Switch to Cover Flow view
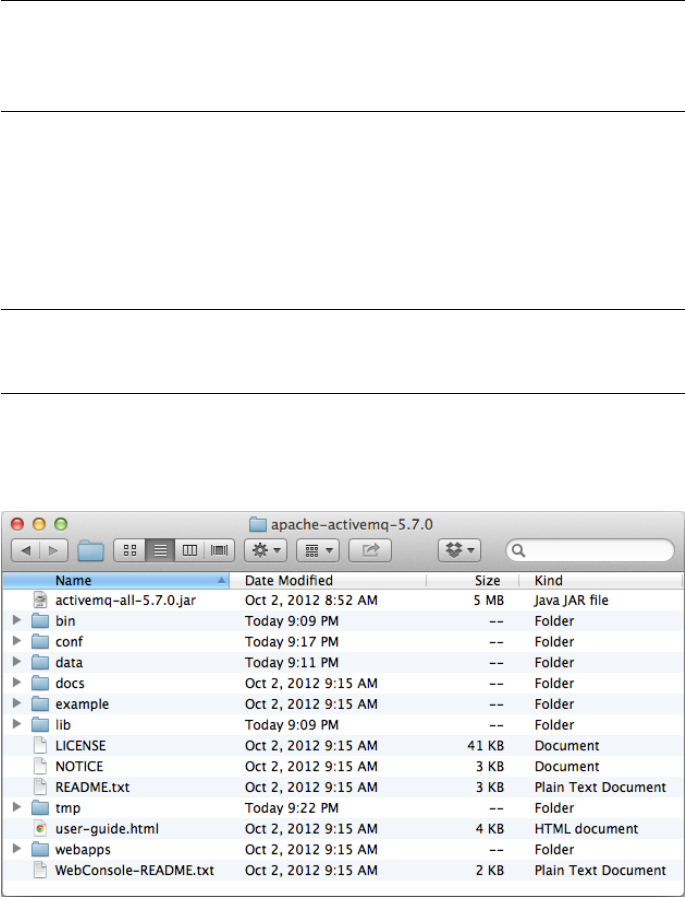This screenshot has width=685, height=897. [219, 550]
